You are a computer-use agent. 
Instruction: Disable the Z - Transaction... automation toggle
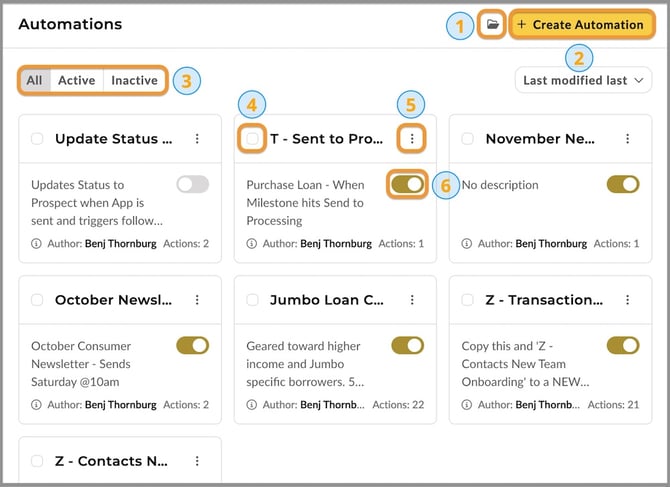point(623,346)
